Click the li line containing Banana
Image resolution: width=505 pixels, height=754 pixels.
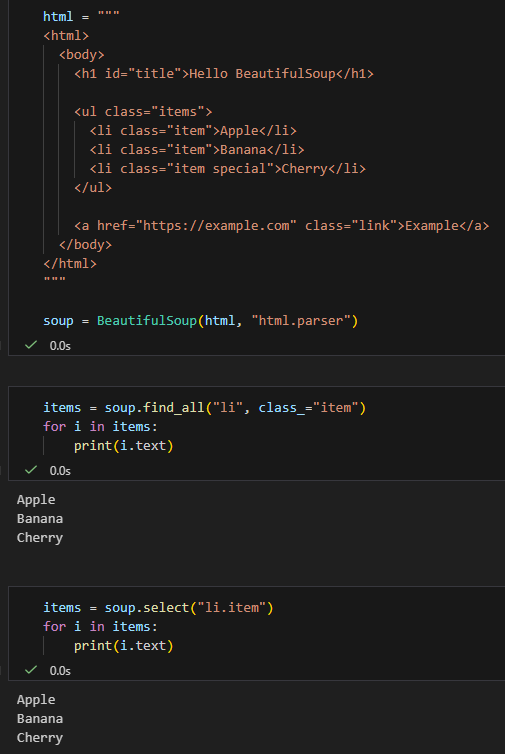pos(197,150)
